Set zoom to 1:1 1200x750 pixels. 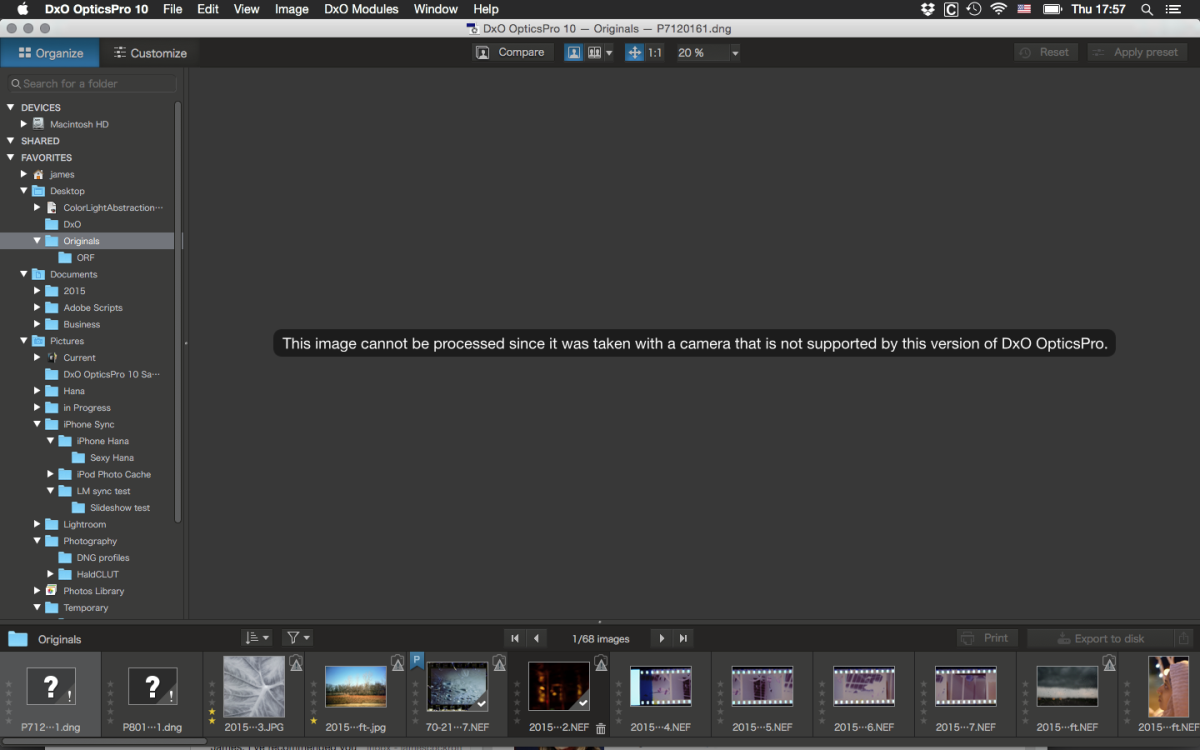[x=655, y=53]
